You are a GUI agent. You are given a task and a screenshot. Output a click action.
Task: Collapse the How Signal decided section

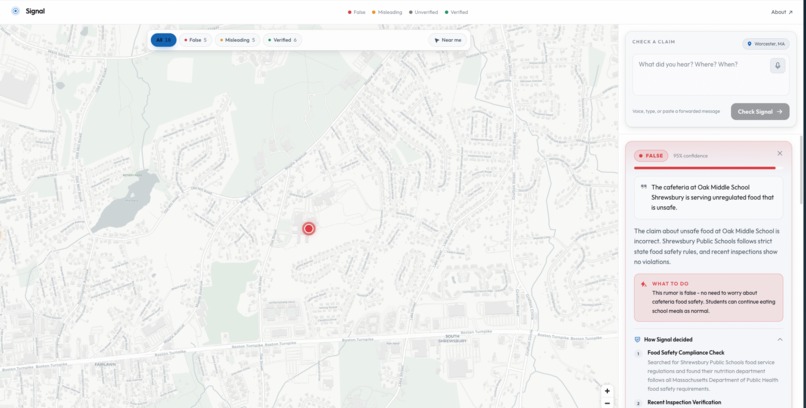[x=780, y=340]
